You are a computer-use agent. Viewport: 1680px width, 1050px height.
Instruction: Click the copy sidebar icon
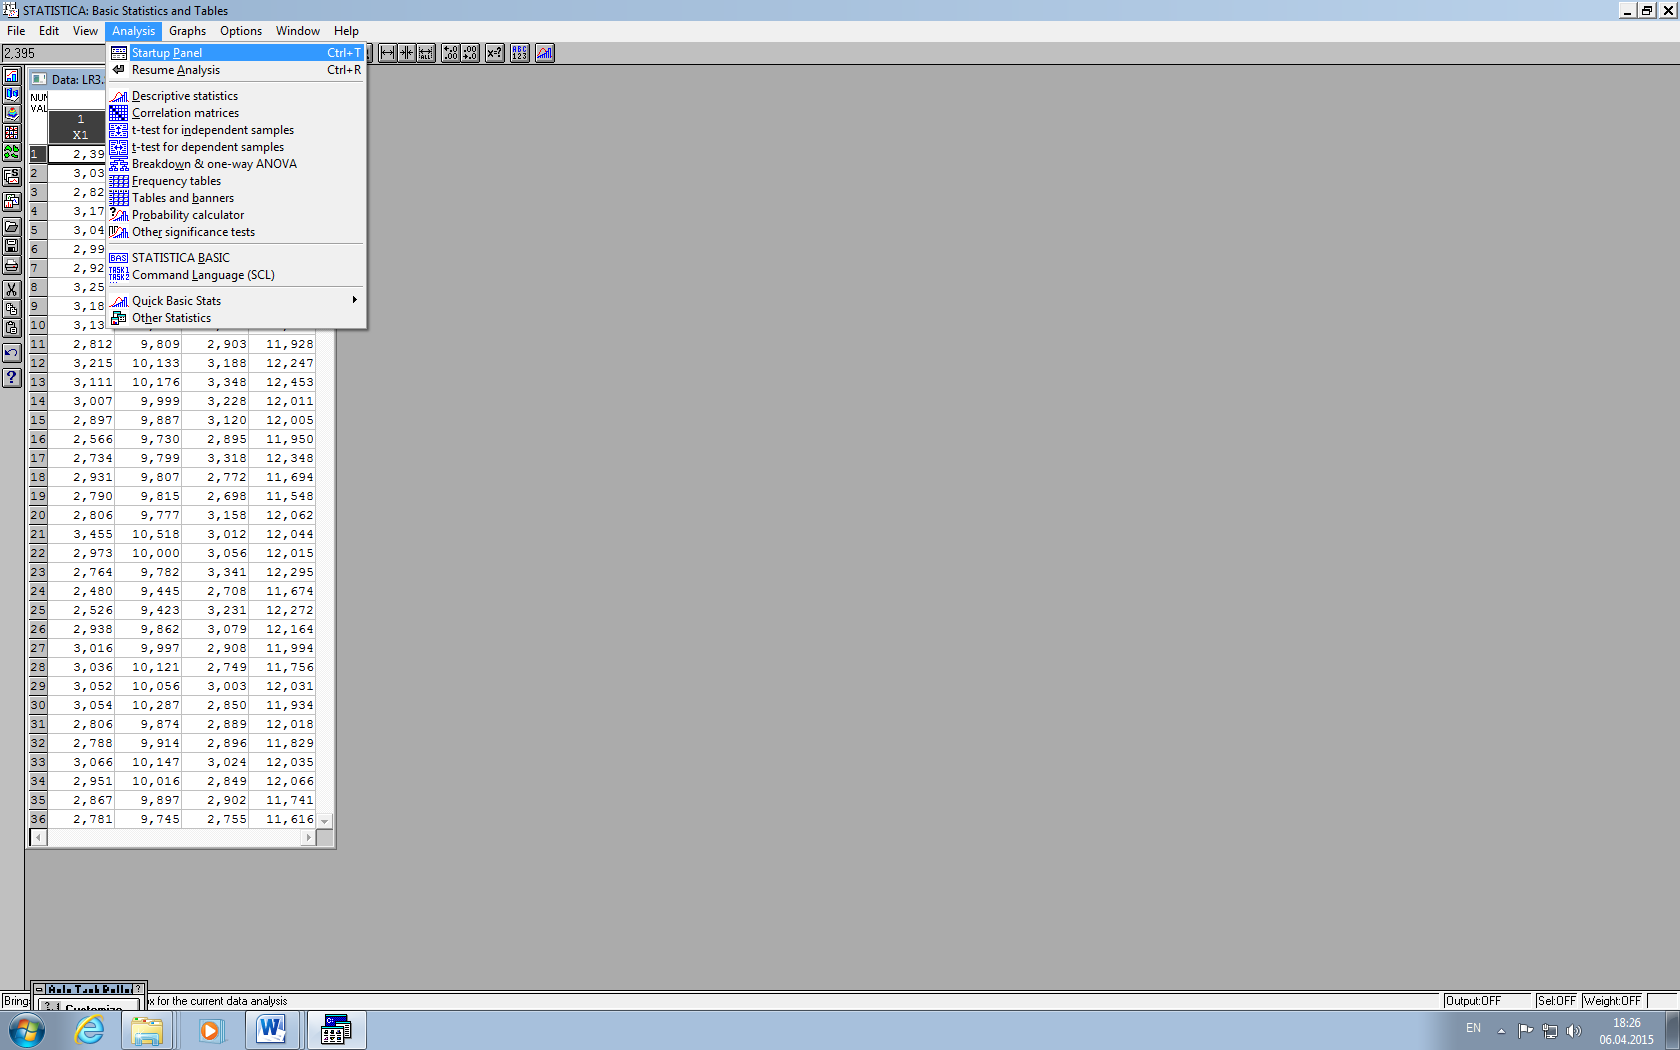[x=12, y=309]
